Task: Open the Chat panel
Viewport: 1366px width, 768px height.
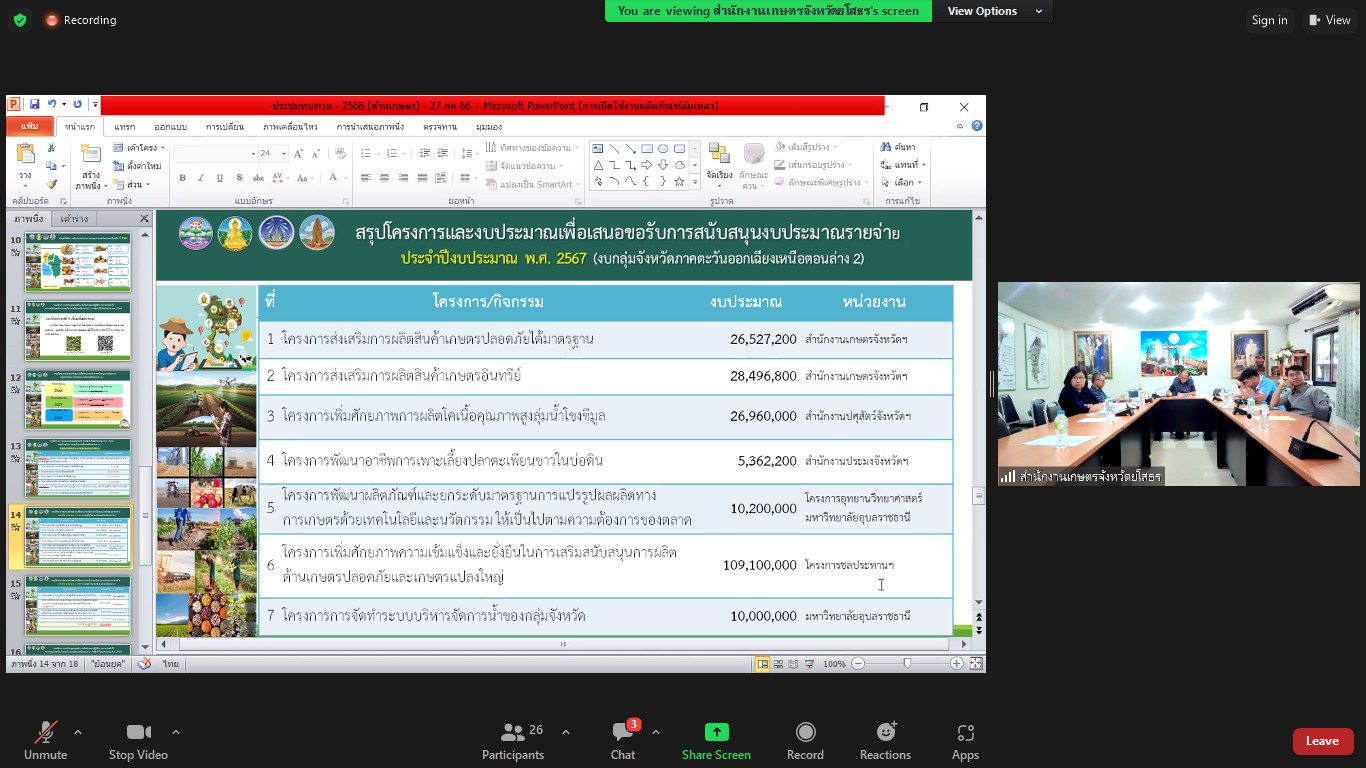Action: coord(623,741)
